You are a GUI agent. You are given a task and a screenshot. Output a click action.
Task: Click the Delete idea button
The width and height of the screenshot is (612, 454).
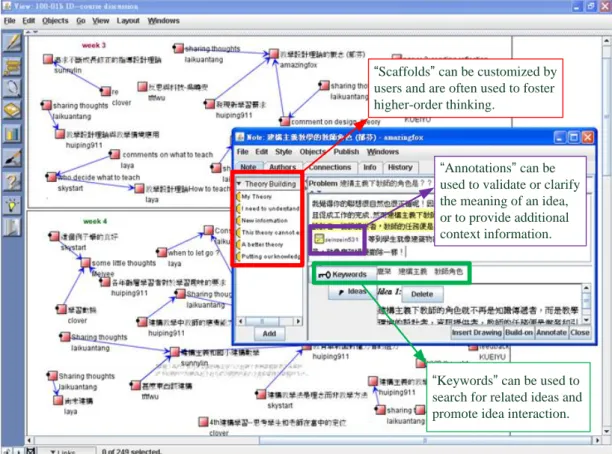[x=422, y=294]
